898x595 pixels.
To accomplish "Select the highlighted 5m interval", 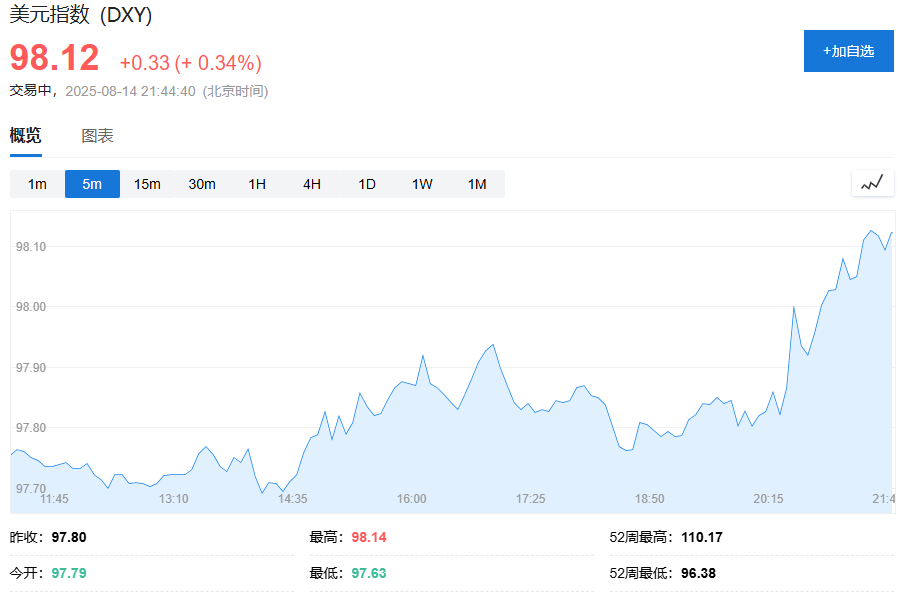I will [92, 184].
